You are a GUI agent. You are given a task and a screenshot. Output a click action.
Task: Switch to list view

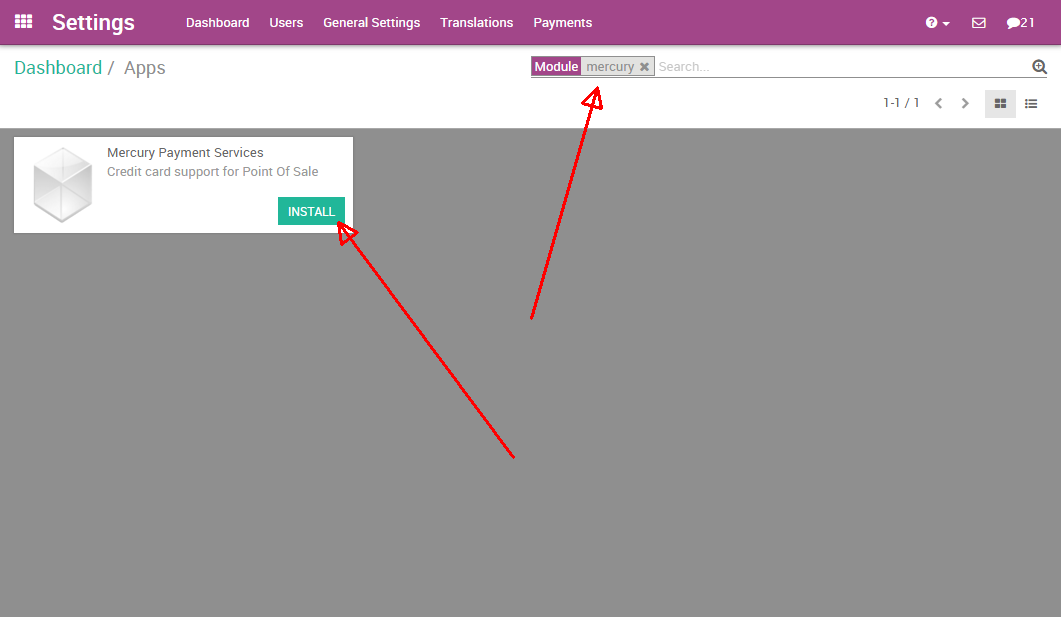click(1031, 104)
